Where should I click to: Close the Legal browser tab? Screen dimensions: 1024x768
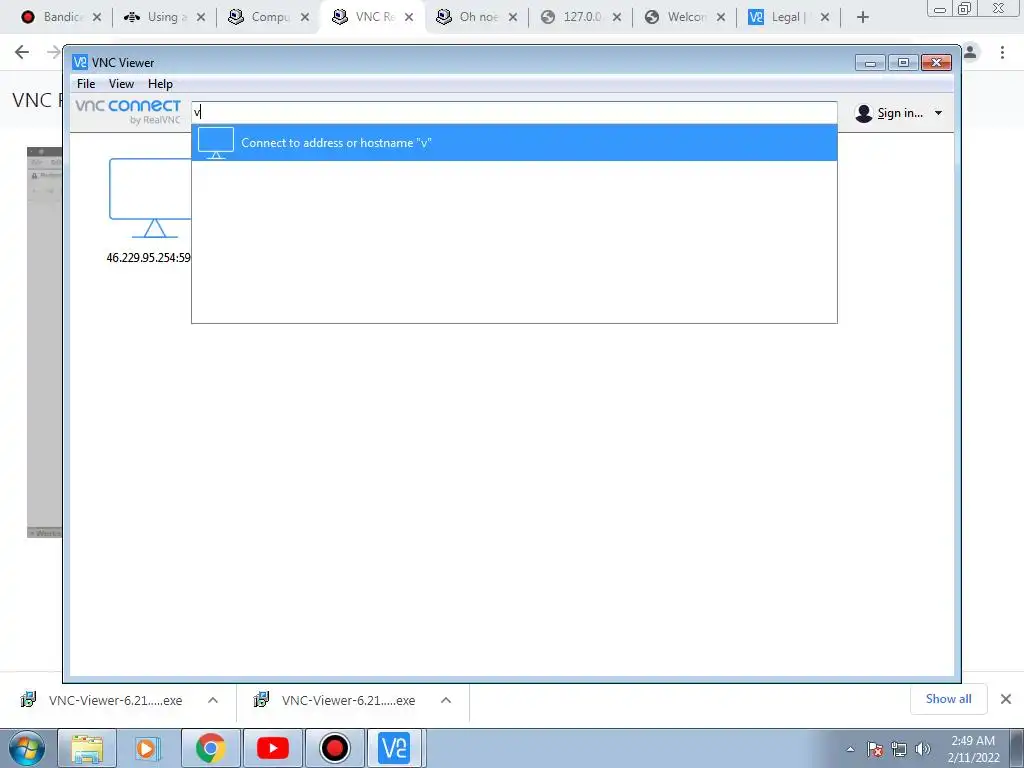825,17
